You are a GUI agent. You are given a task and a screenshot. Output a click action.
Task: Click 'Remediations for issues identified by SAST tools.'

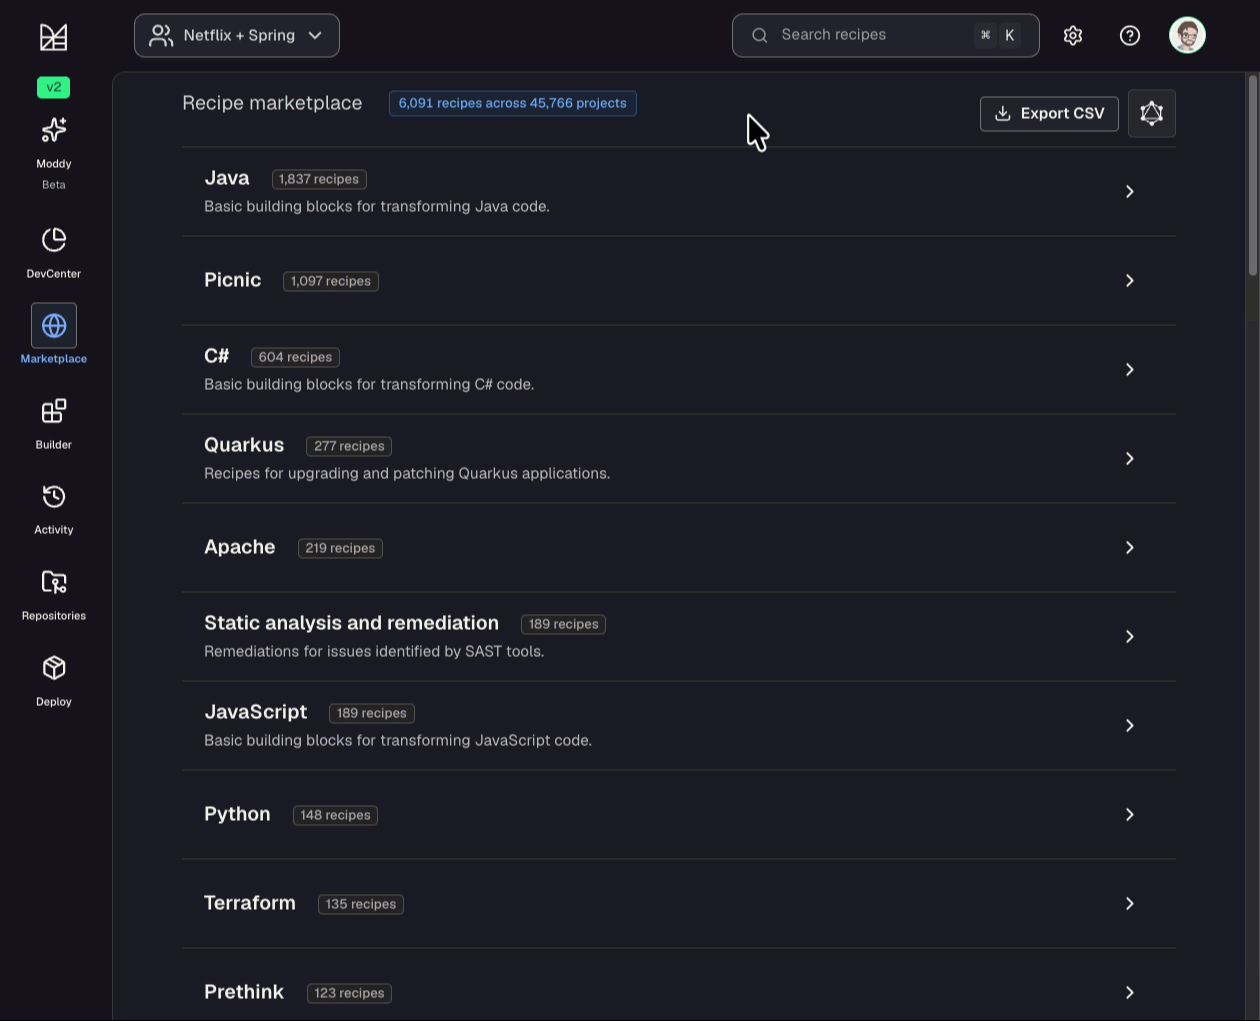(x=374, y=651)
